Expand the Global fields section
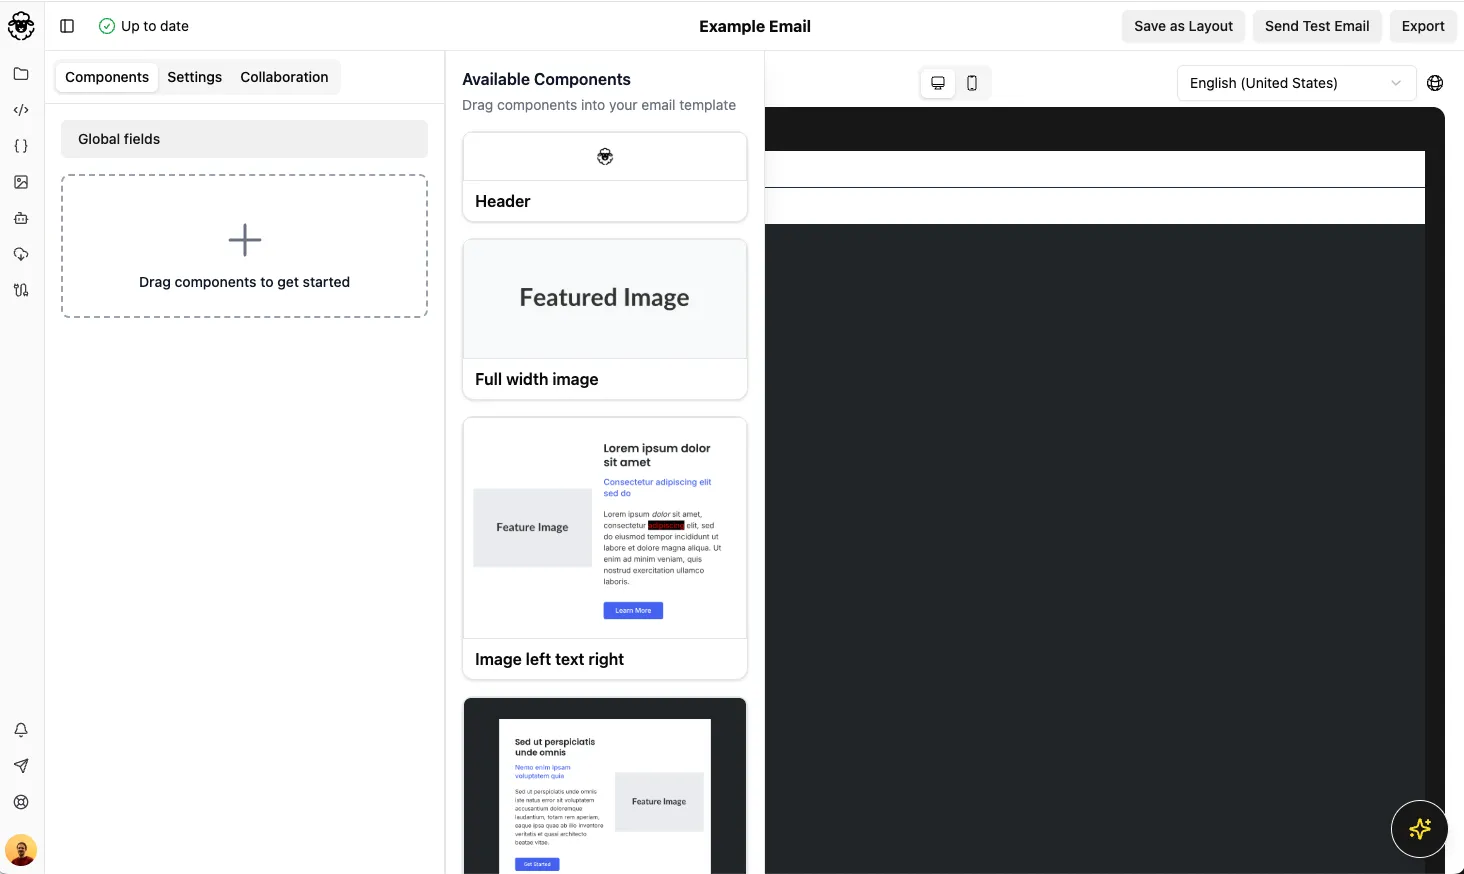This screenshot has height=874, width=1464. click(x=244, y=139)
